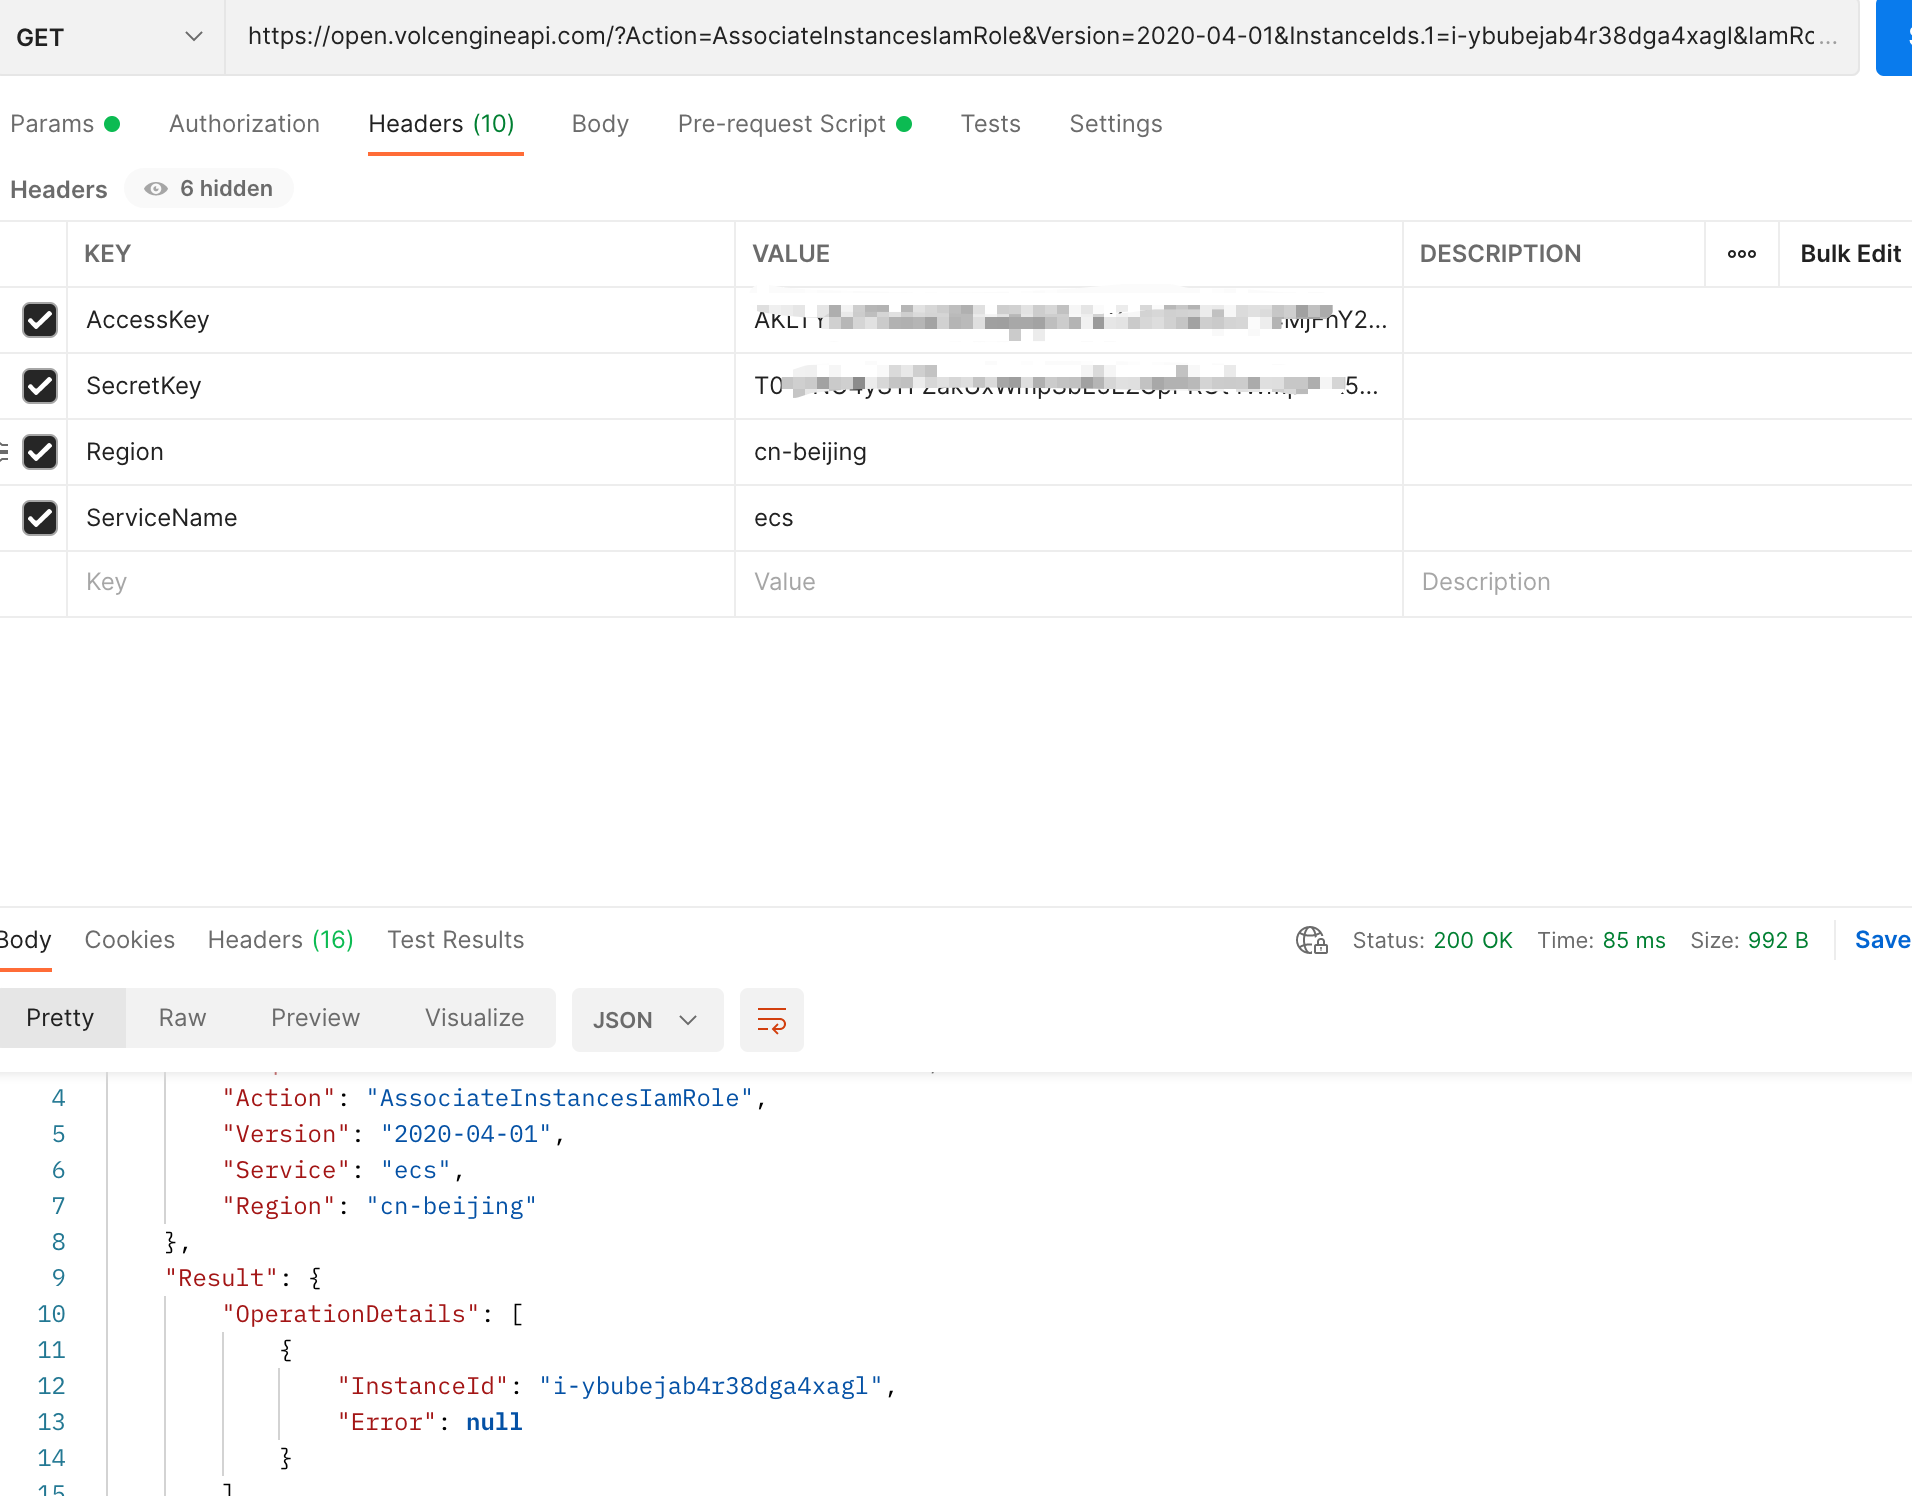Click line number 10 in response
Screen dimensions: 1912x1500
click(x=51, y=1314)
